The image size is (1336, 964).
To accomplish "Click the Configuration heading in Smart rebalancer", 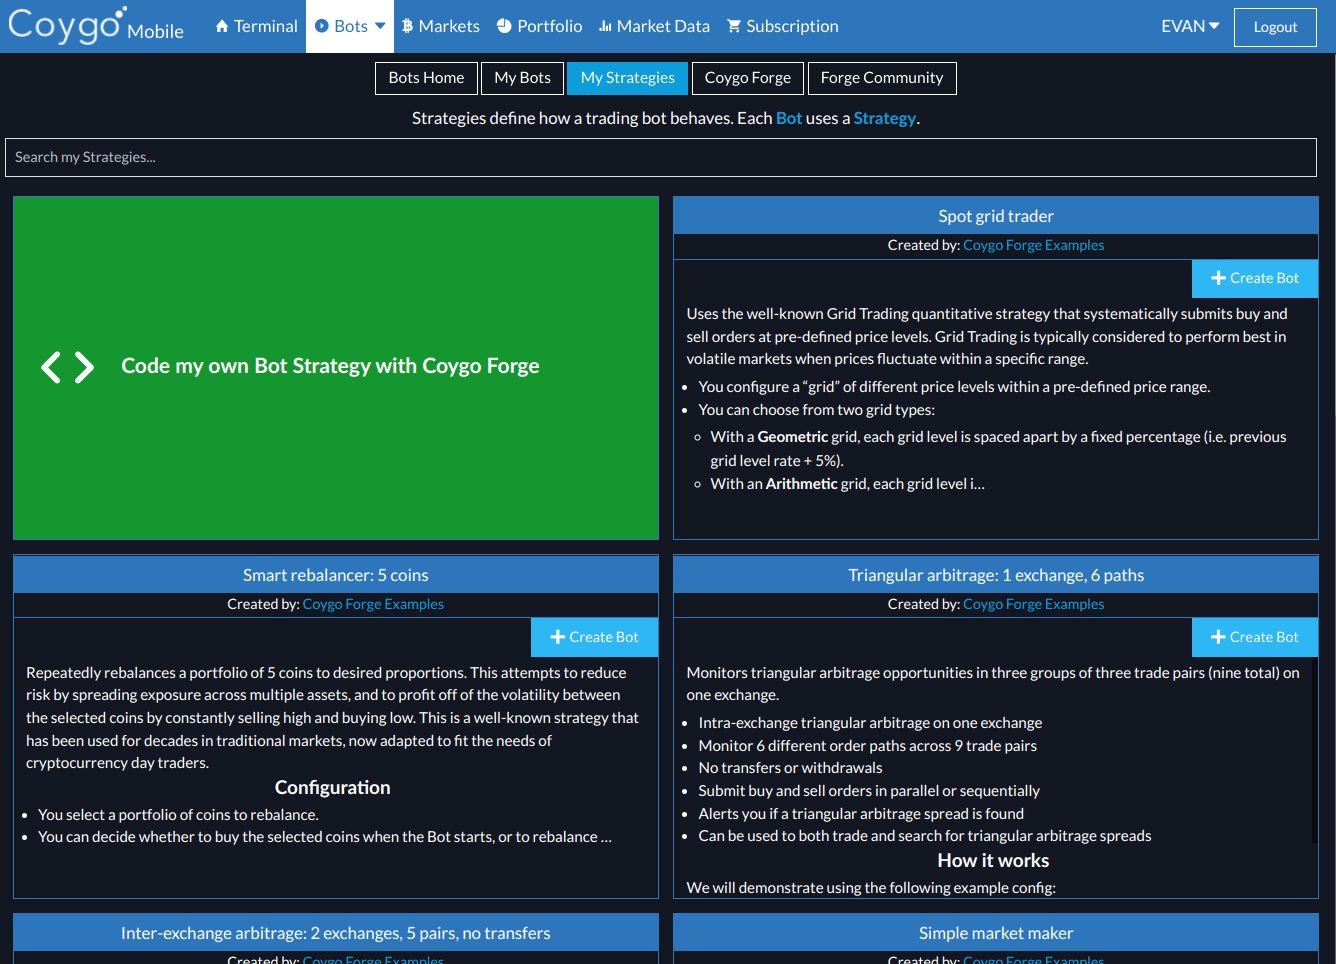I will (x=333, y=788).
